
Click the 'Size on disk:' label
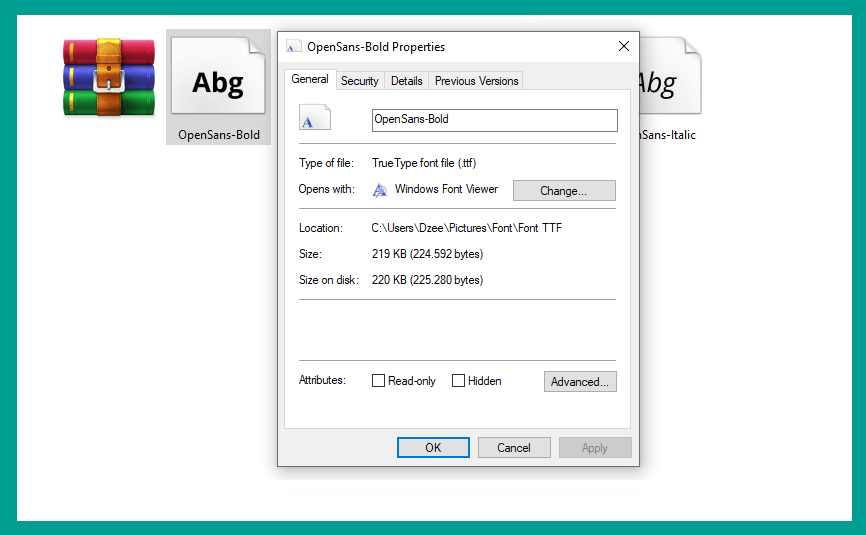(x=329, y=280)
